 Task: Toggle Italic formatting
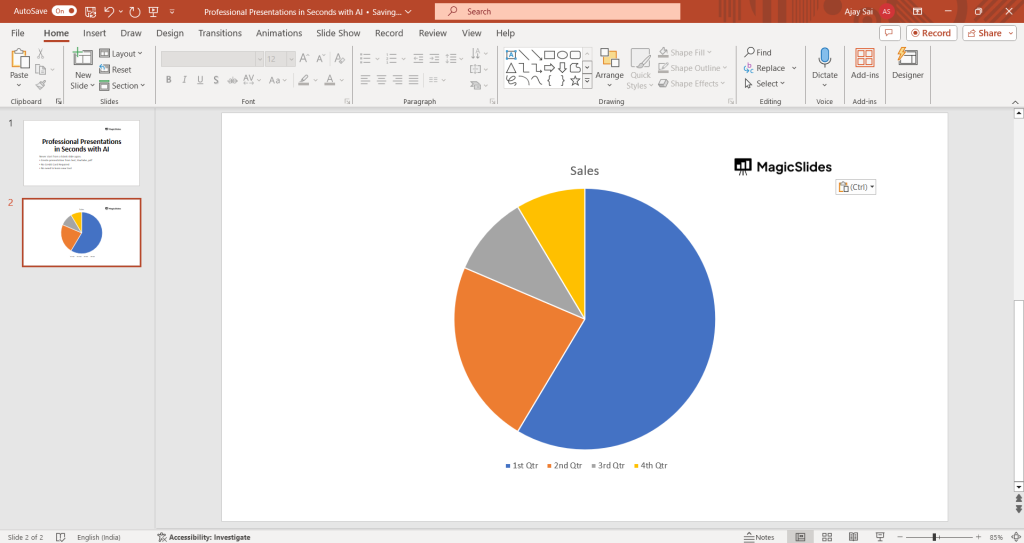tap(184, 80)
